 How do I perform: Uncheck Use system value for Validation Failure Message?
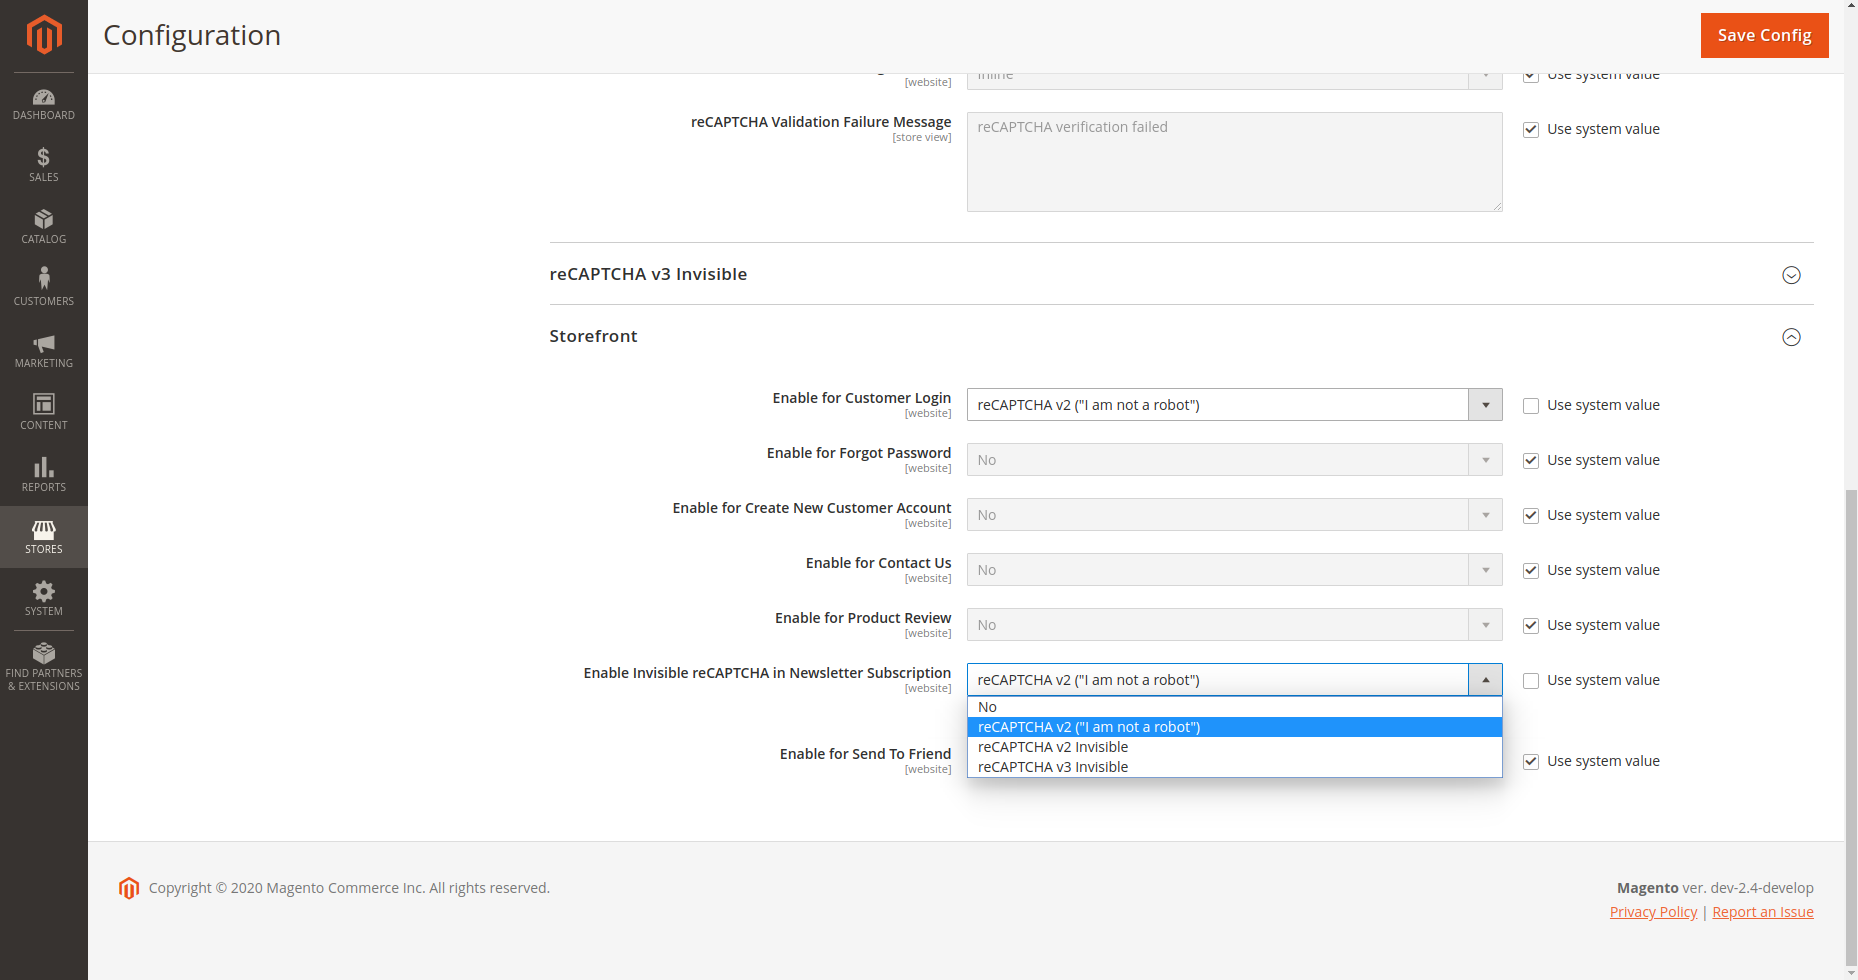[x=1531, y=130]
